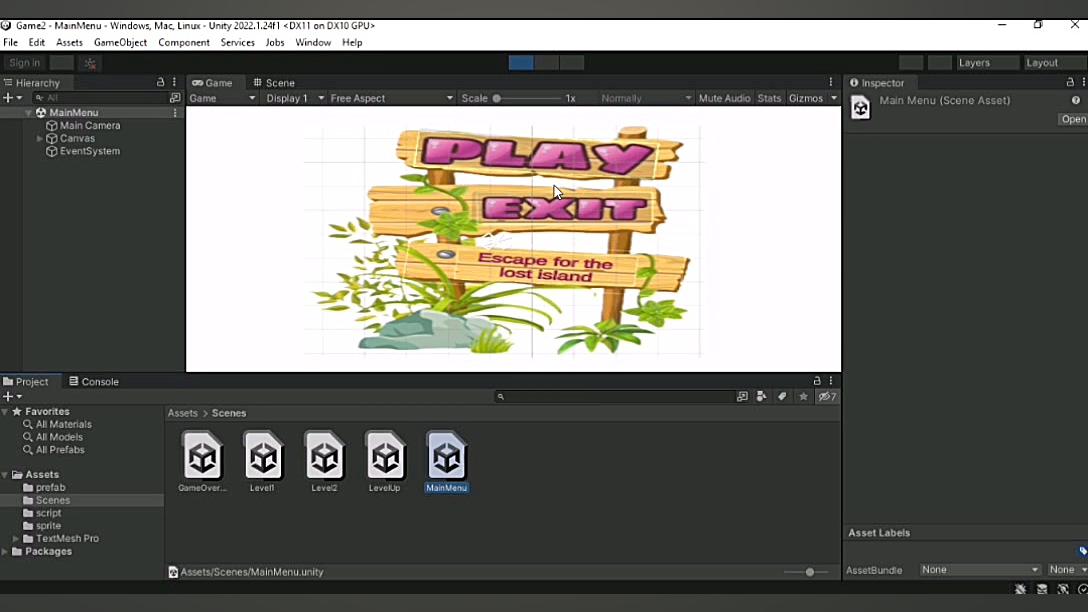Click the Inspector help icon
This screenshot has width=1088, height=612.
click(1076, 101)
